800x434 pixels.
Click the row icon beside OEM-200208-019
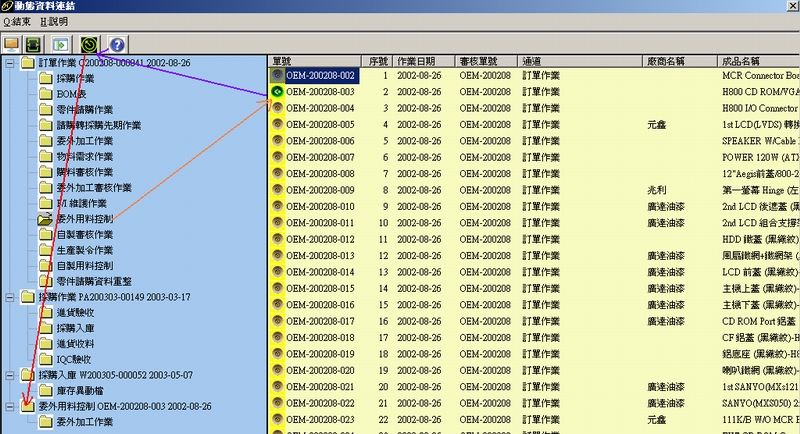[x=277, y=354]
